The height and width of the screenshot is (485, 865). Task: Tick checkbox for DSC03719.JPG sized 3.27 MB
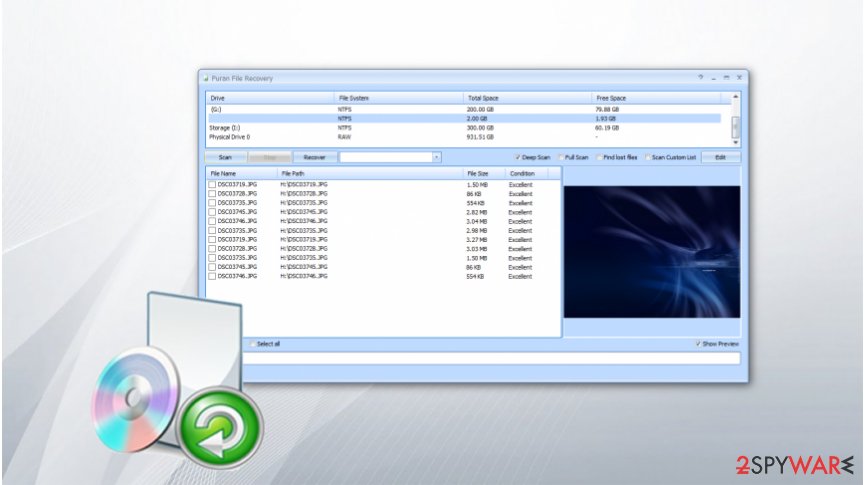[x=212, y=239]
